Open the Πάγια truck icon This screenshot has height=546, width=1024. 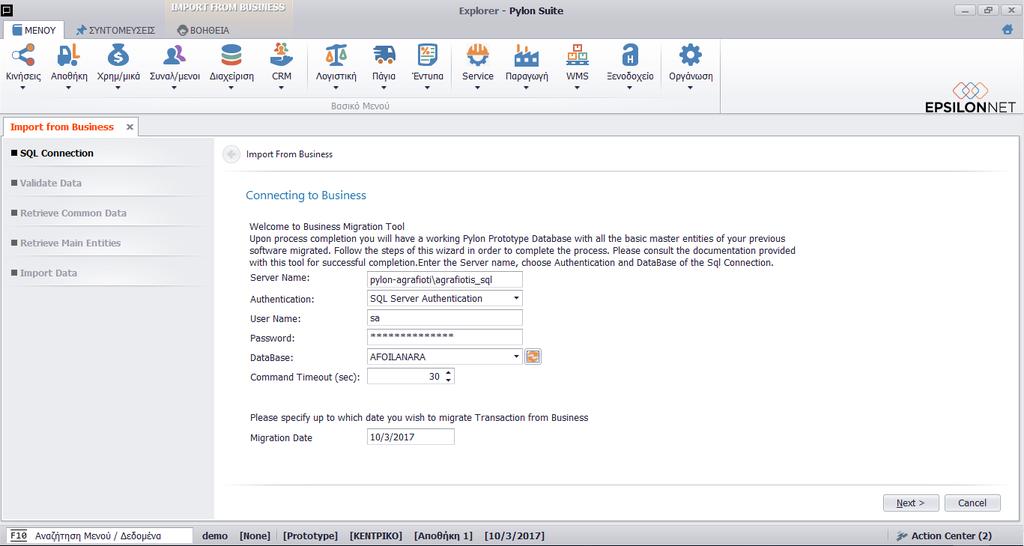point(384,56)
